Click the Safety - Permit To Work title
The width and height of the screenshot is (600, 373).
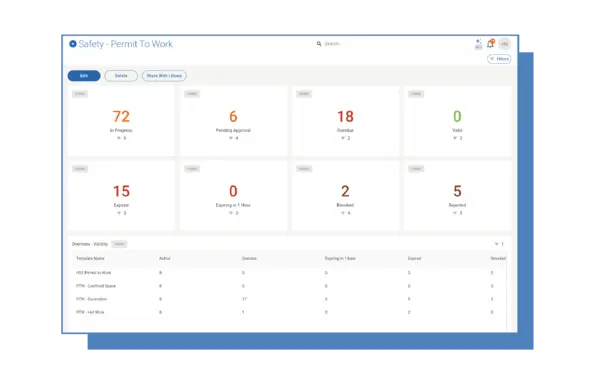pyautogui.click(x=126, y=44)
